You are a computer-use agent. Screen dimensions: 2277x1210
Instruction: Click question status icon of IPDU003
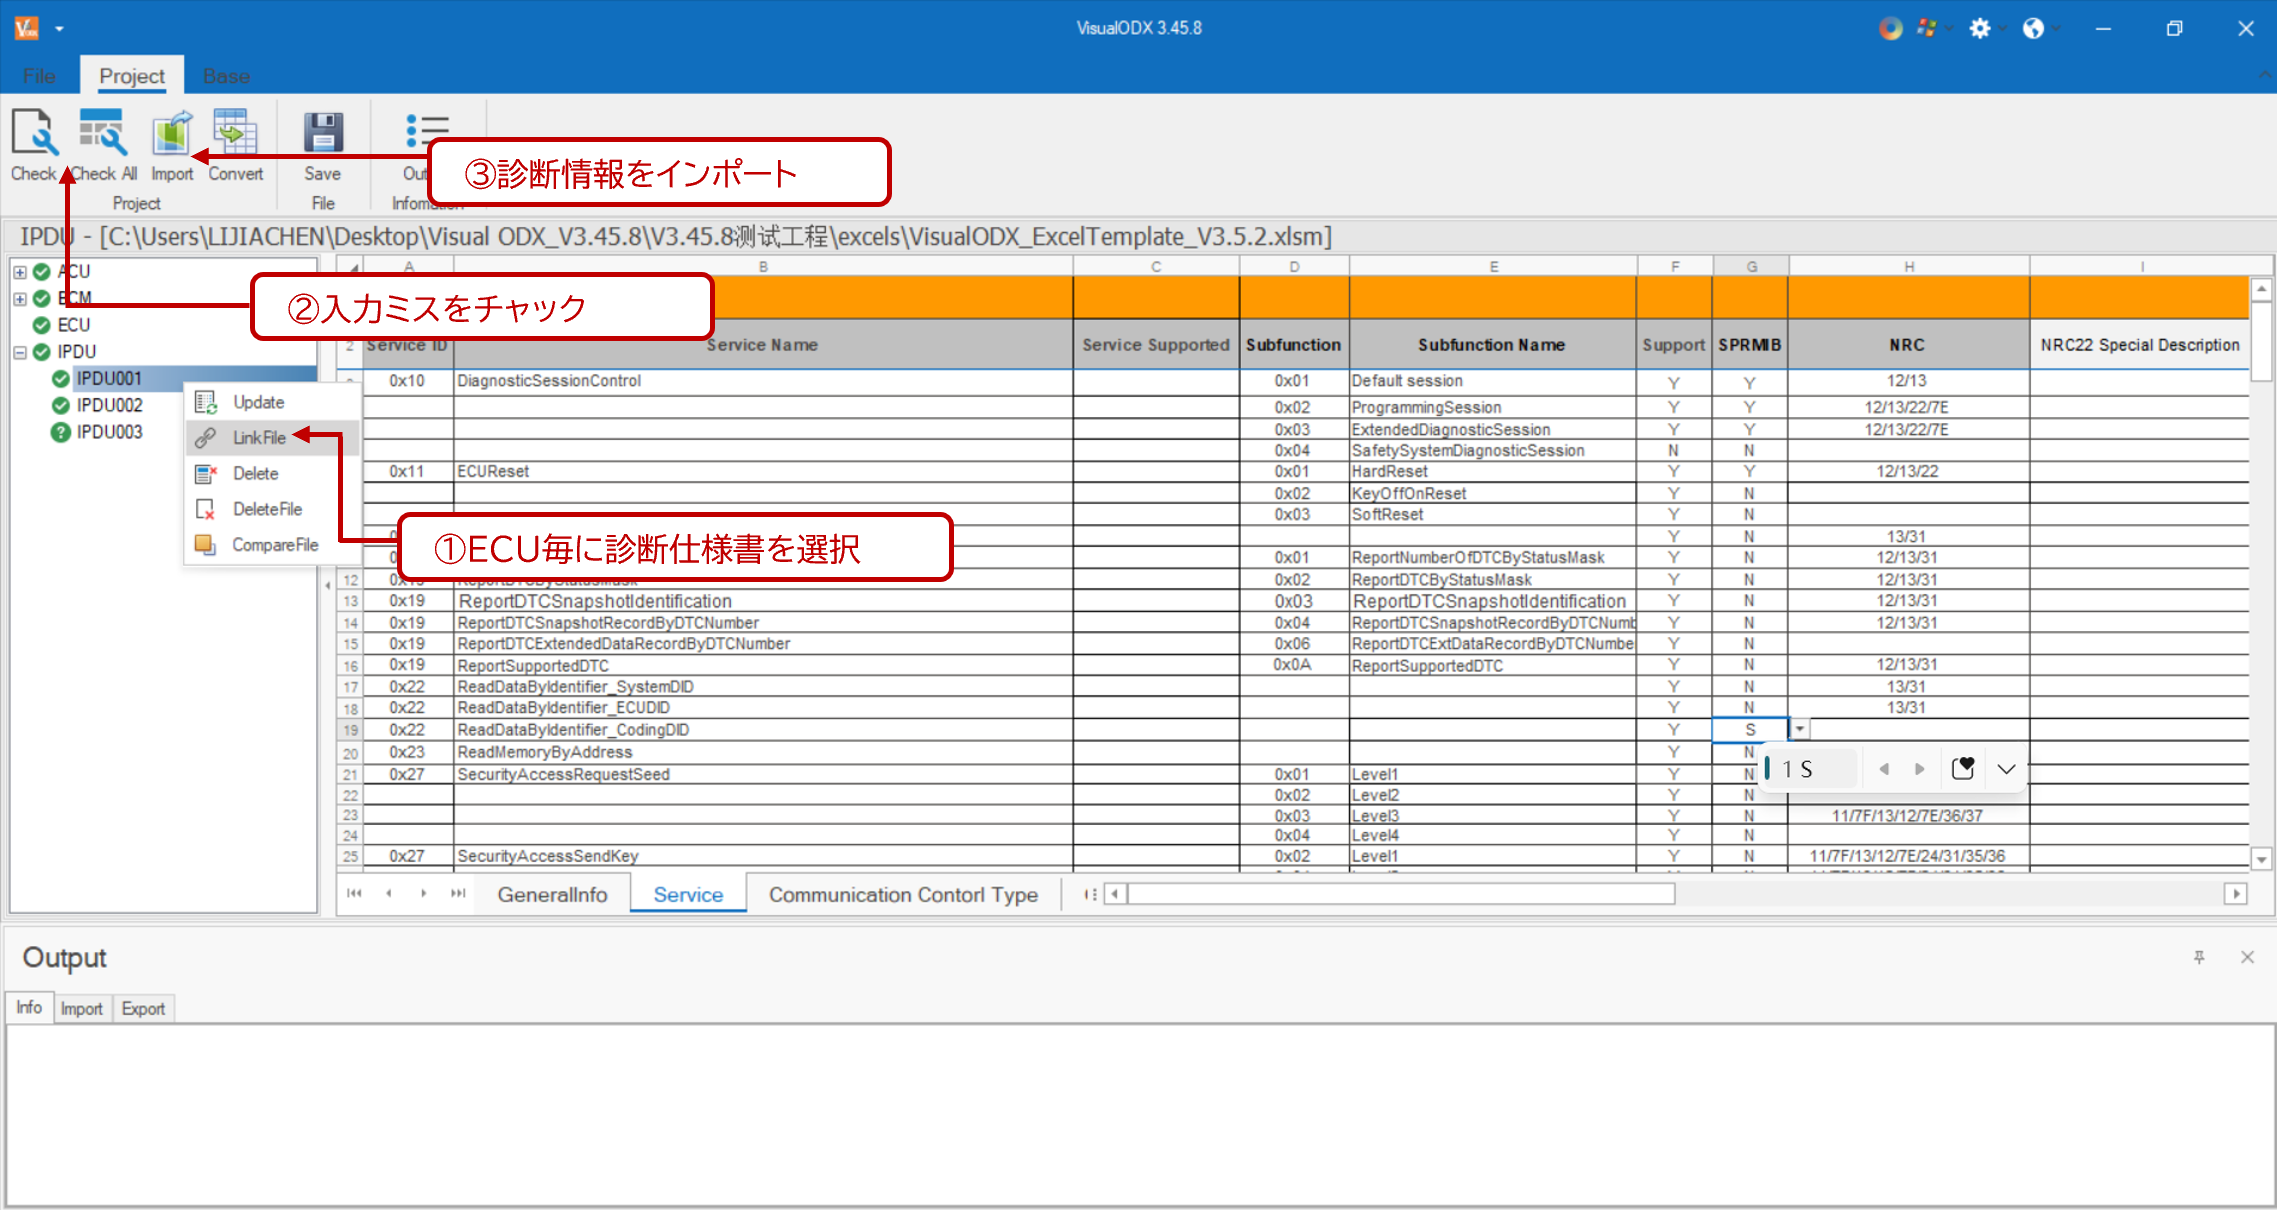60,432
